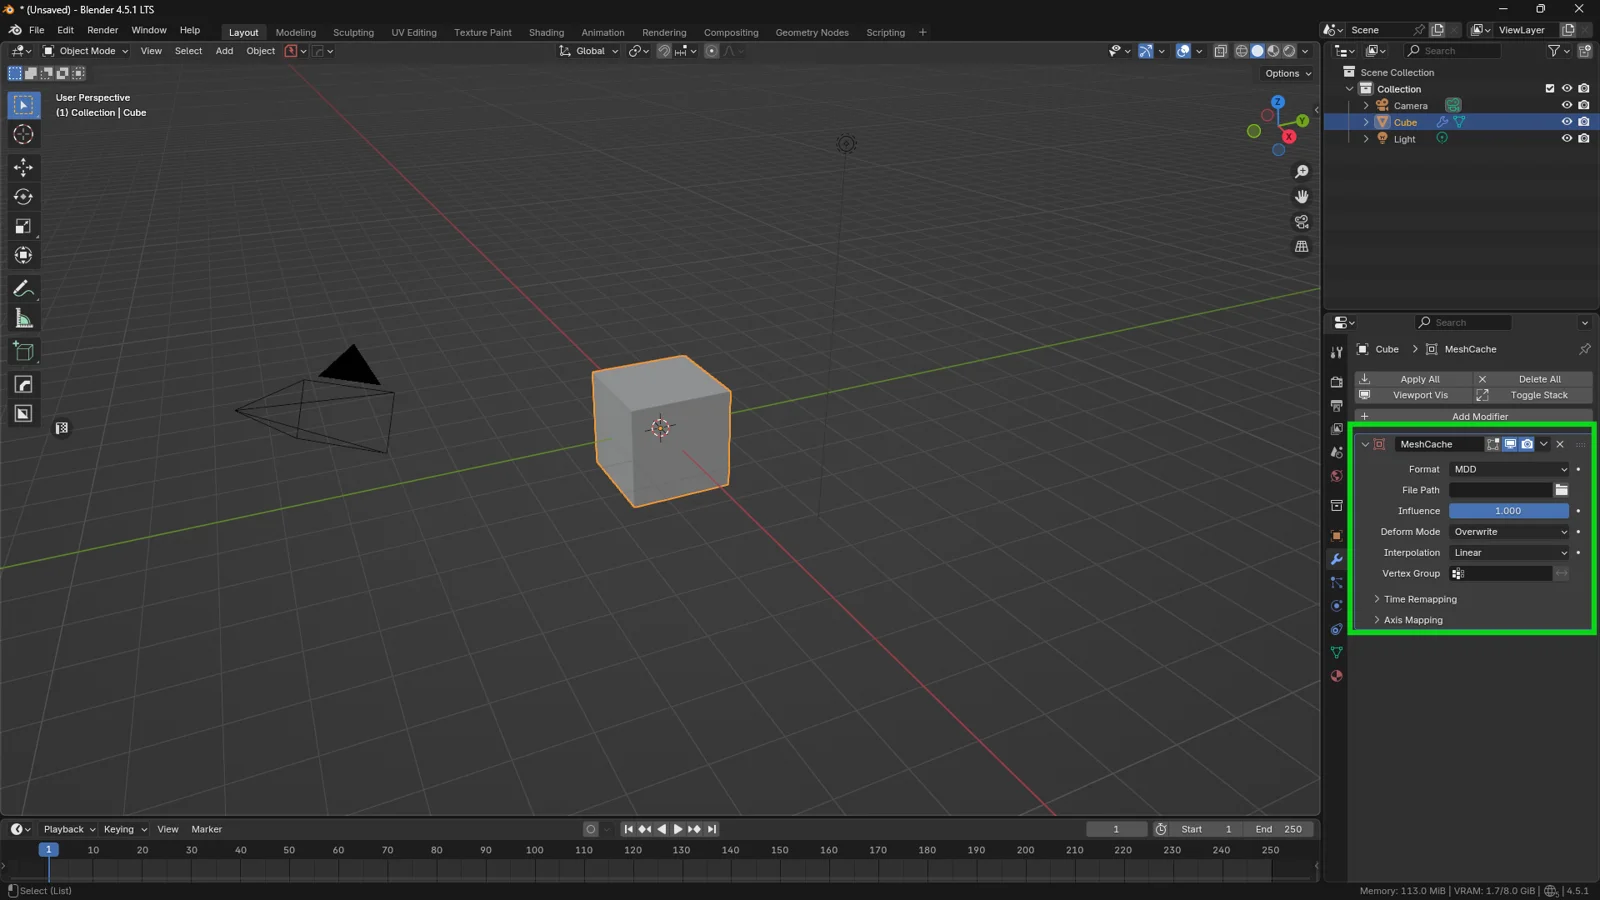Activate the Transform tool
Viewport: 1600px width, 900px height.
coord(23,256)
